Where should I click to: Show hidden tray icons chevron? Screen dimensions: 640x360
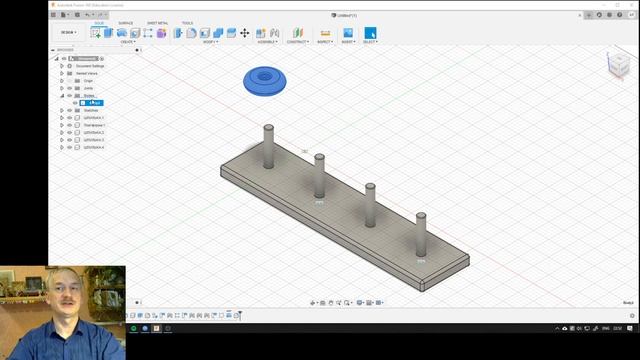click(x=557, y=328)
